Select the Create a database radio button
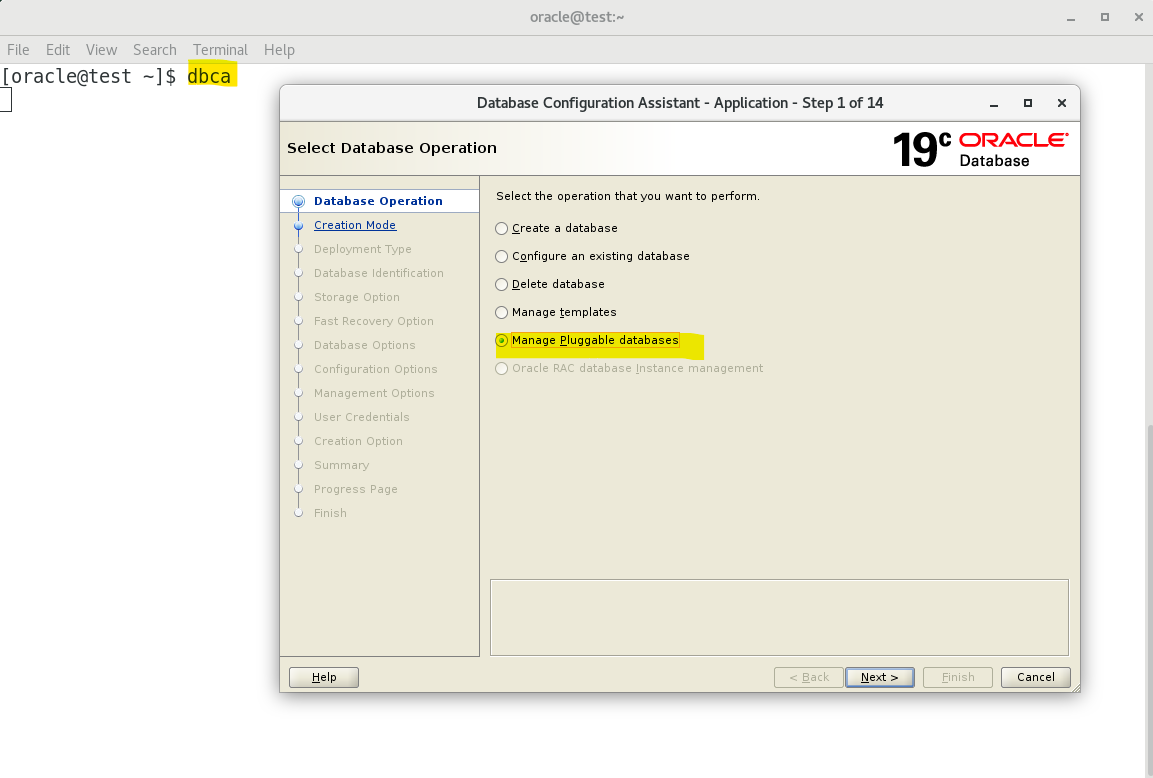Viewport: 1153px width, 778px height. (501, 229)
